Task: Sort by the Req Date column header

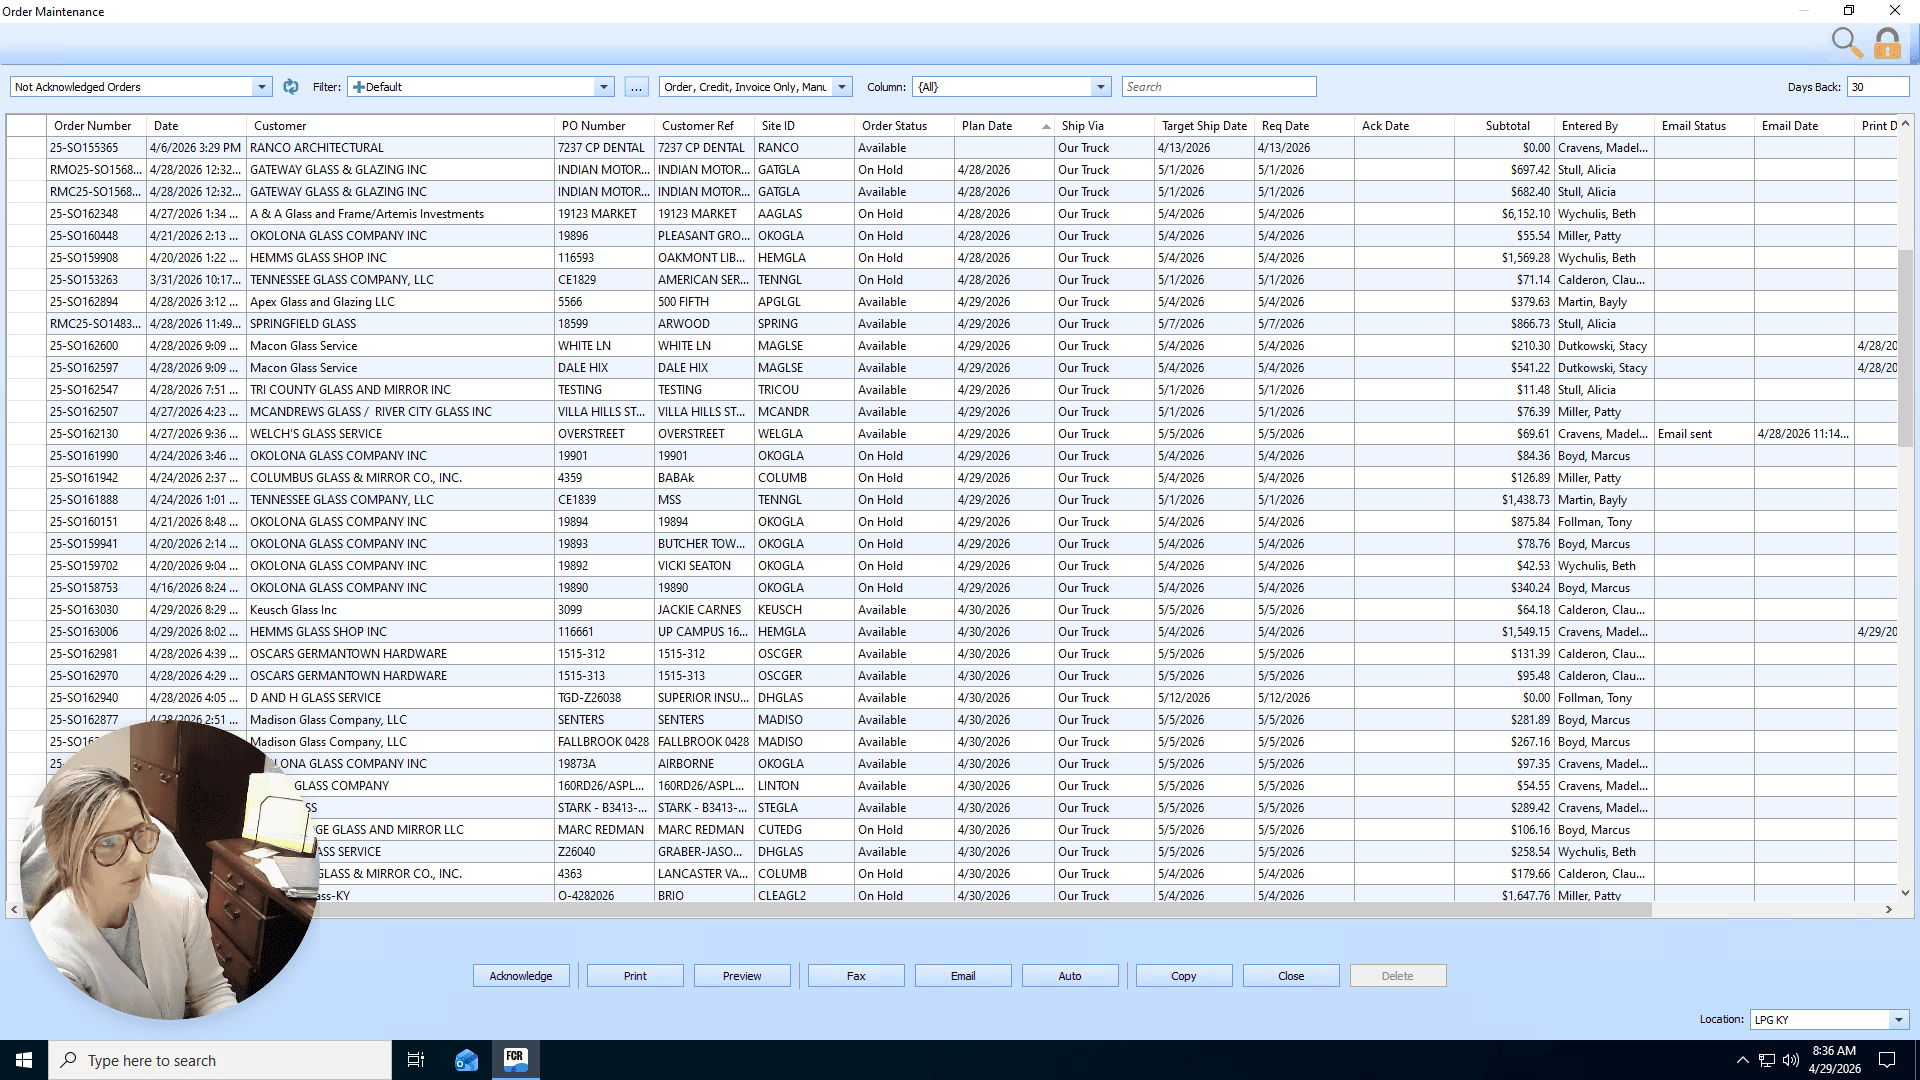Action: [1304, 126]
